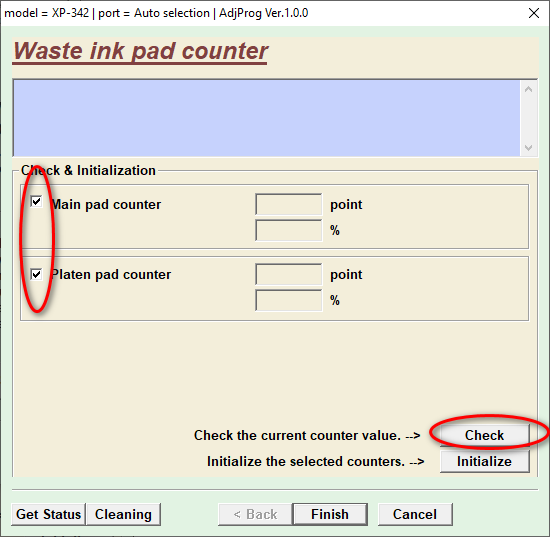Click the log area's scroll down arrow
Screen dimensions: 550x537
(x=529, y=148)
